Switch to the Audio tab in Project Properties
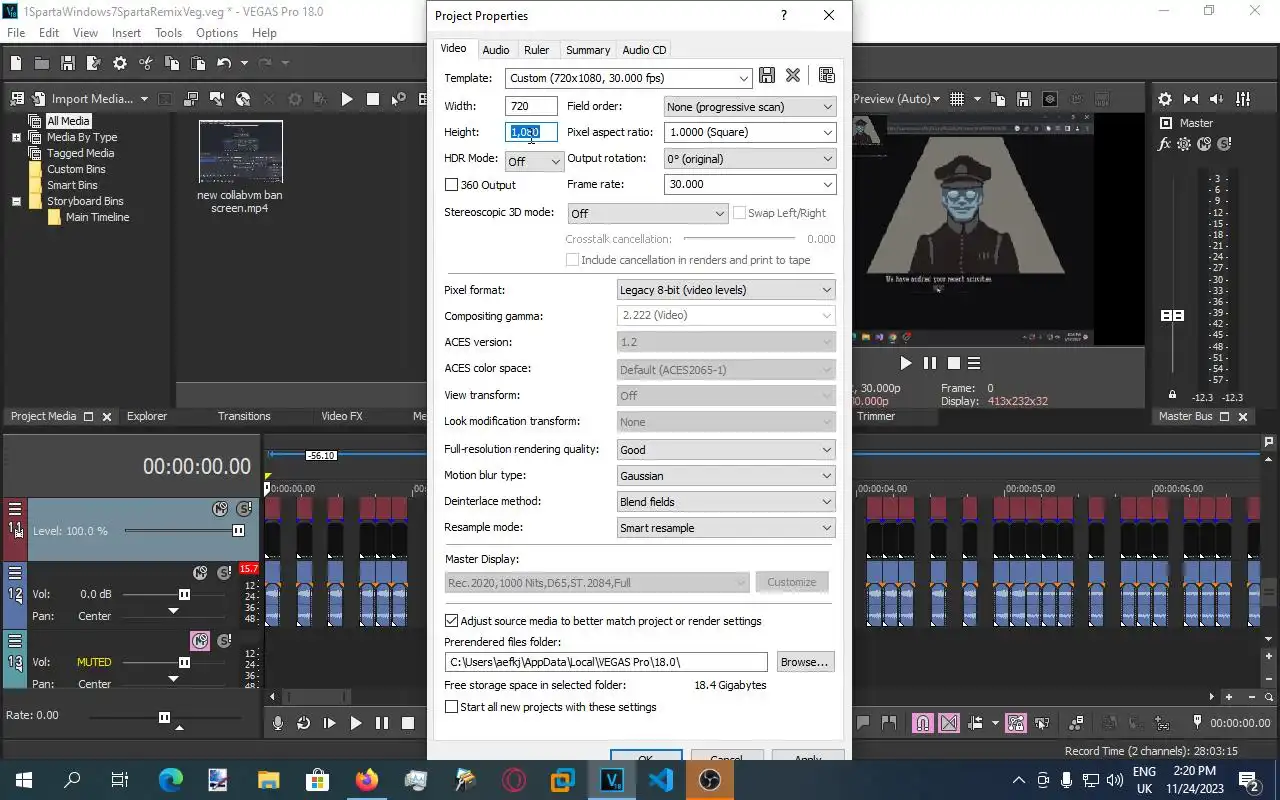The image size is (1280, 800). [495, 50]
